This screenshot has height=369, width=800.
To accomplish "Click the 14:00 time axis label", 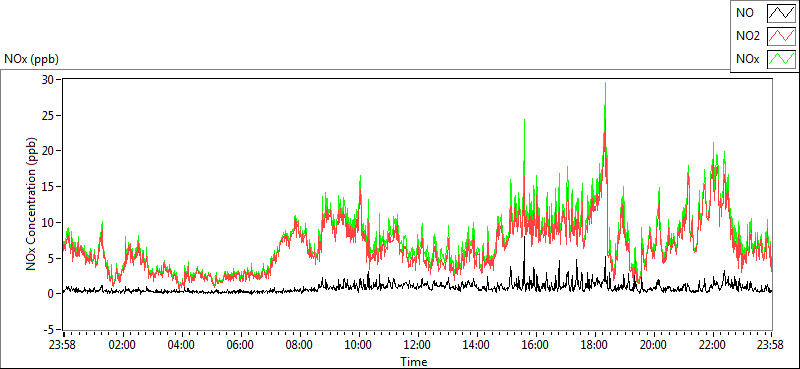I will click(477, 344).
